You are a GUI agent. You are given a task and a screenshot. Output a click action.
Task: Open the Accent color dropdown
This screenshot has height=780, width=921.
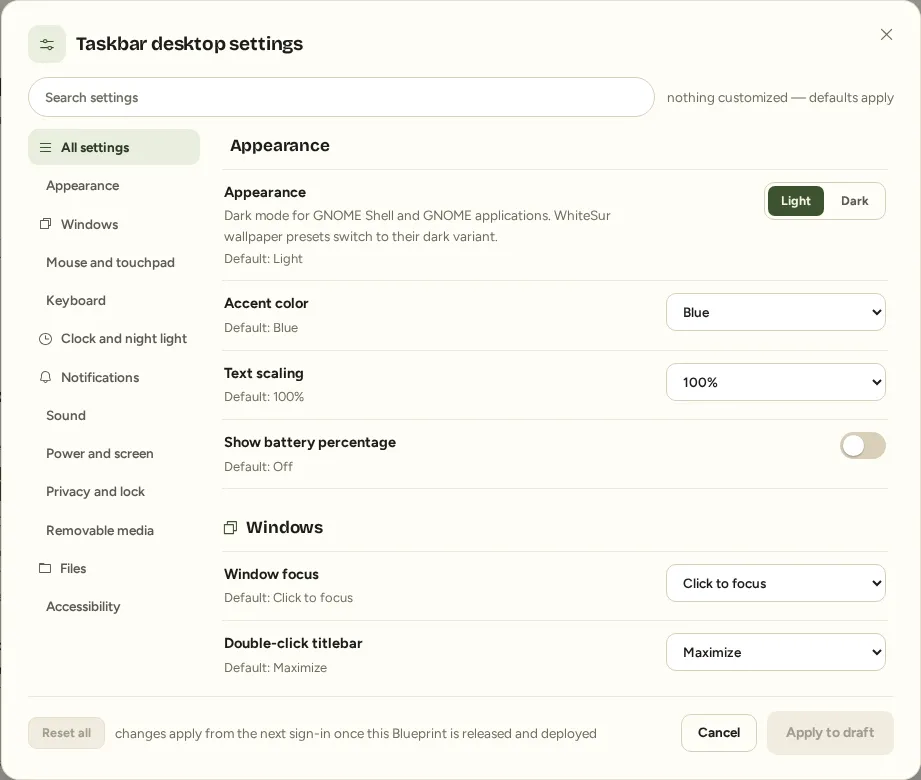tap(775, 312)
